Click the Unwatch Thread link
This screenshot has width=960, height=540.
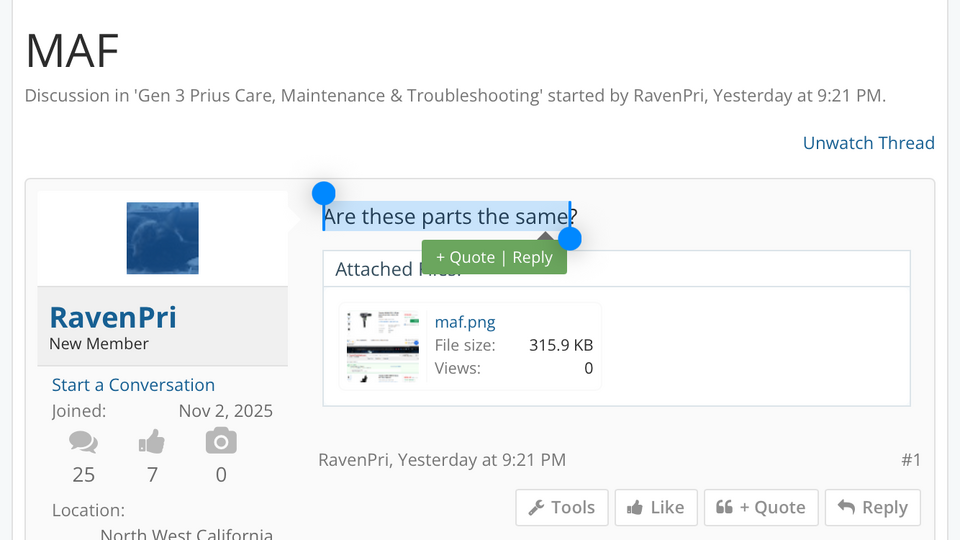click(868, 143)
